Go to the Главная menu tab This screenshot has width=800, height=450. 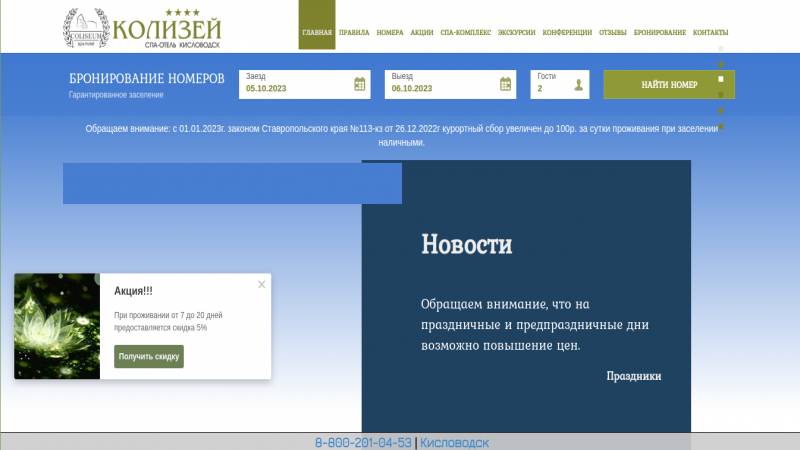317,32
